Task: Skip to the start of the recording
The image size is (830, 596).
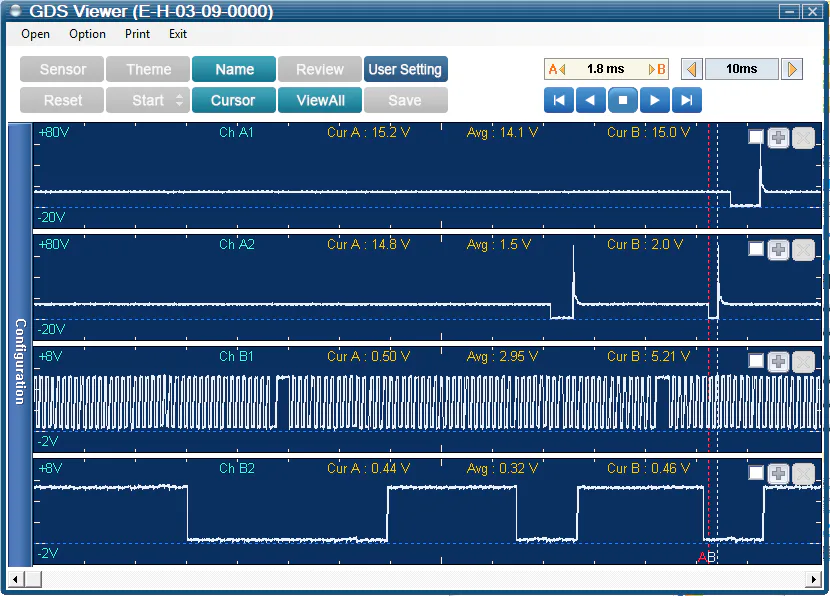Action: pos(559,100)
